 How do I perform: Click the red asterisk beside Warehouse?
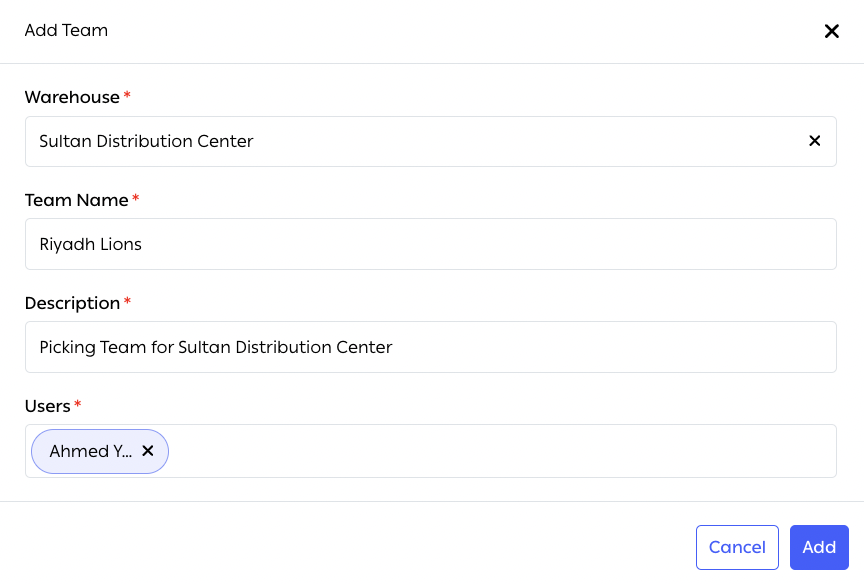[x=127, y=96]
